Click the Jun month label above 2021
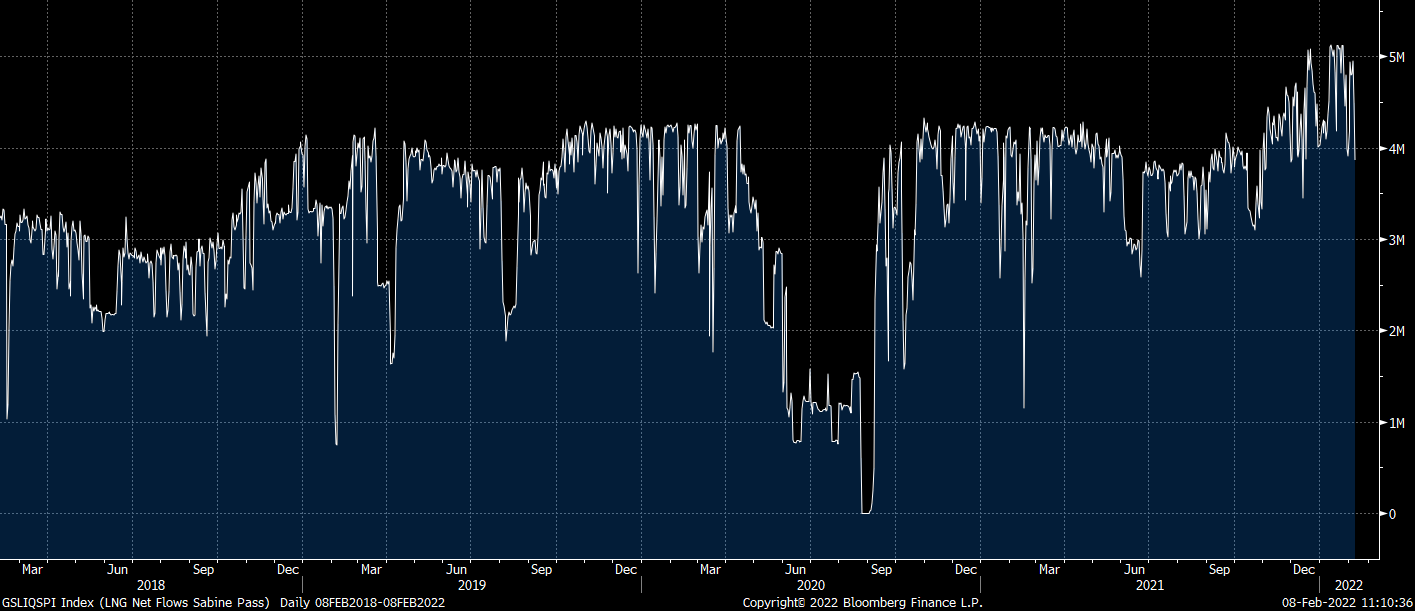 [x=1134, y=569]
